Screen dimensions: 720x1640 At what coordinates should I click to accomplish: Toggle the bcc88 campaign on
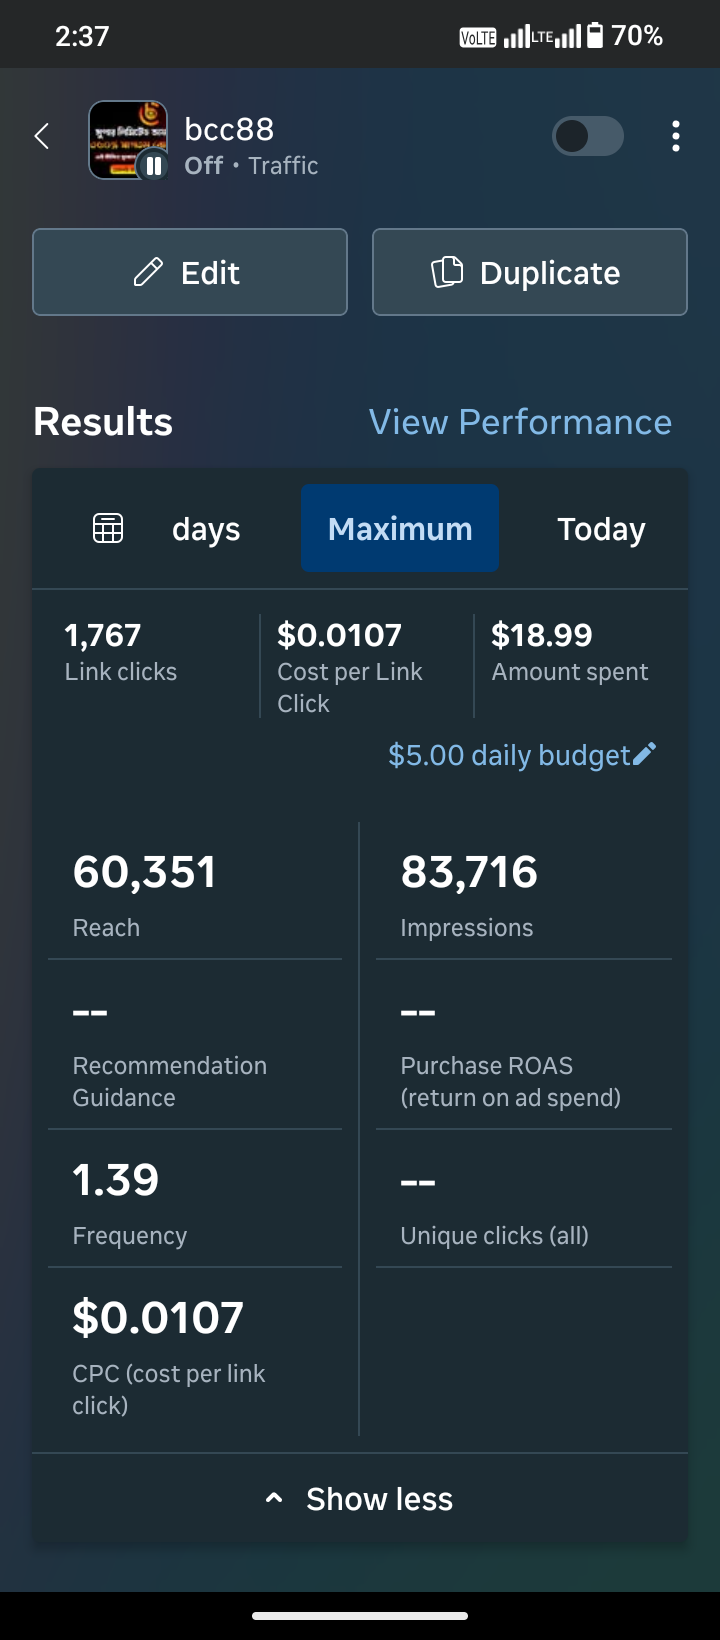[588, 136]
